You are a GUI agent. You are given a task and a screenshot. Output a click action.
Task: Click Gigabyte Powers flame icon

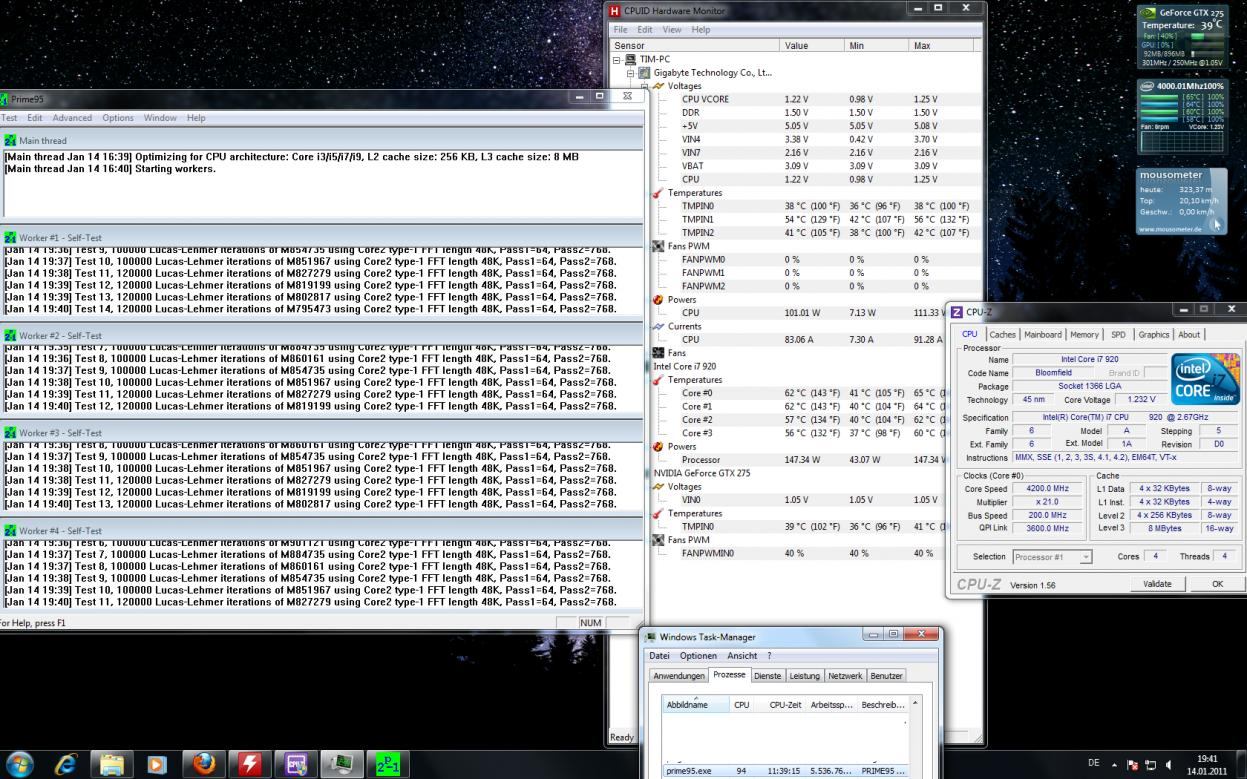coord(658,299)
